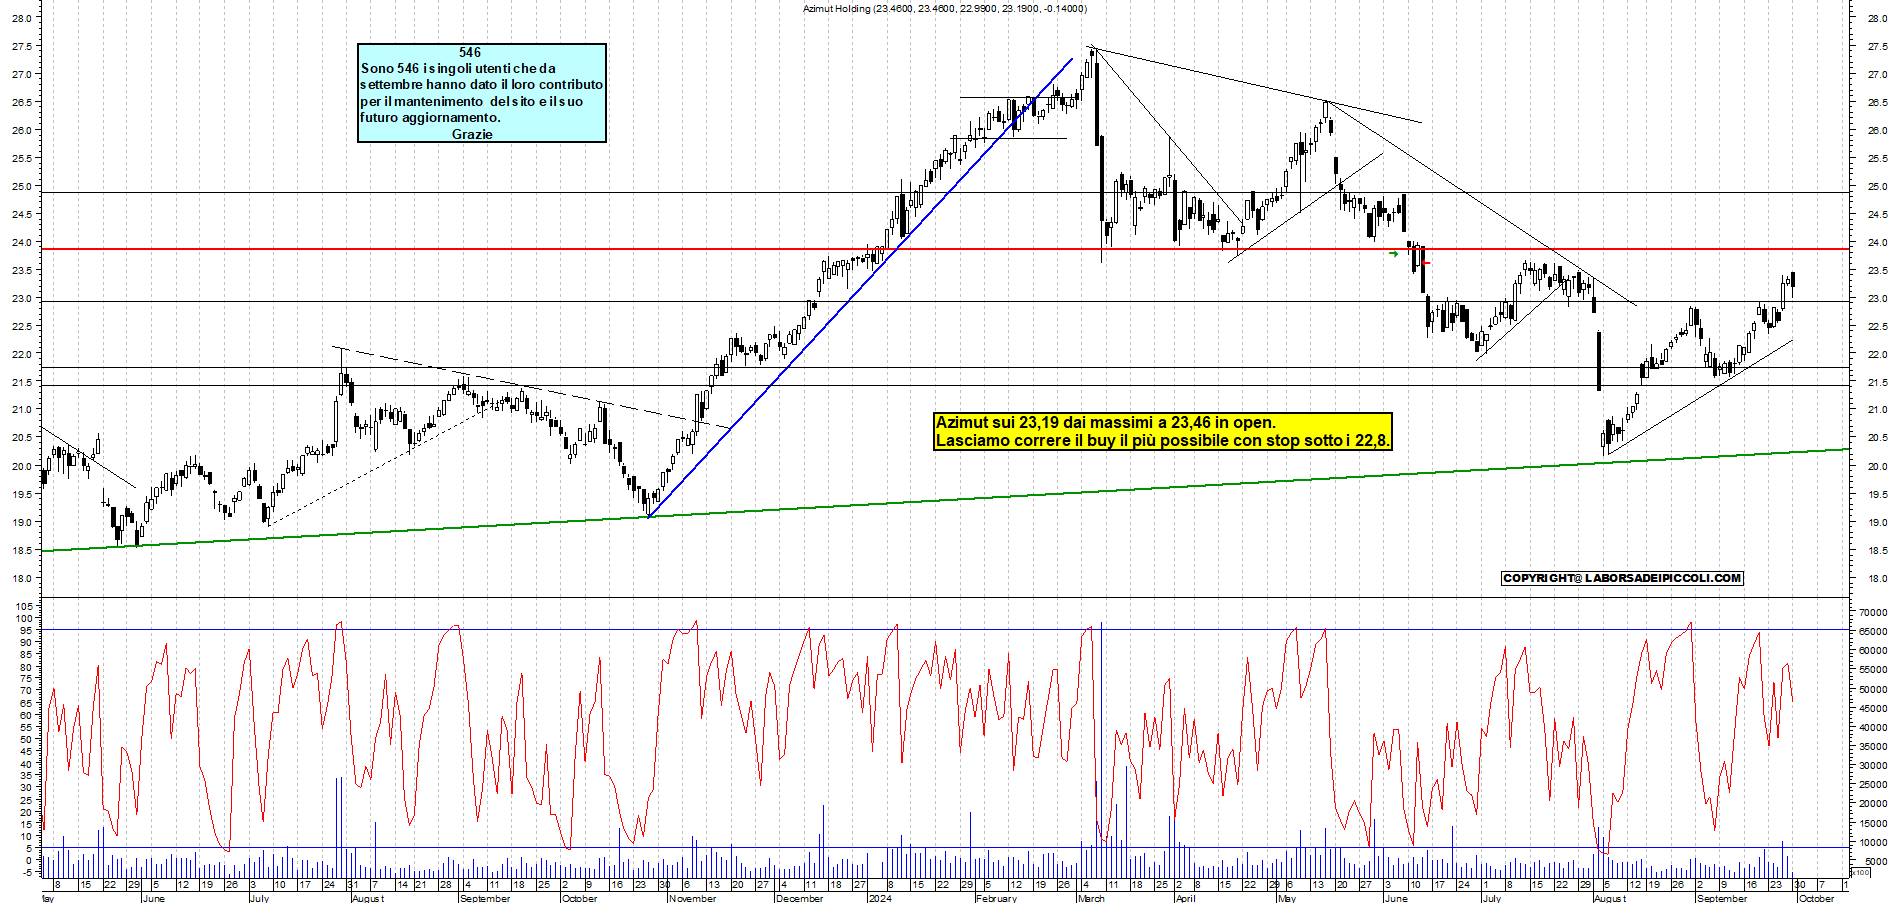Click the COPYRIGHT@ LABORSADEIPICCOLI.COM label
The width and height of the screenshot is (1890, 903).
coord(1622,578)
